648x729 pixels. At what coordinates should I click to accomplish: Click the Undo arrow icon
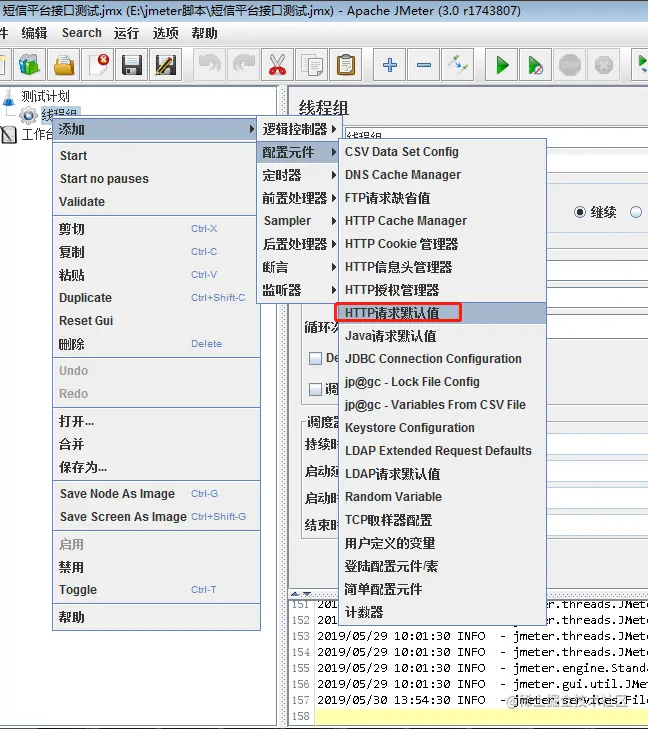click(210, 65)
